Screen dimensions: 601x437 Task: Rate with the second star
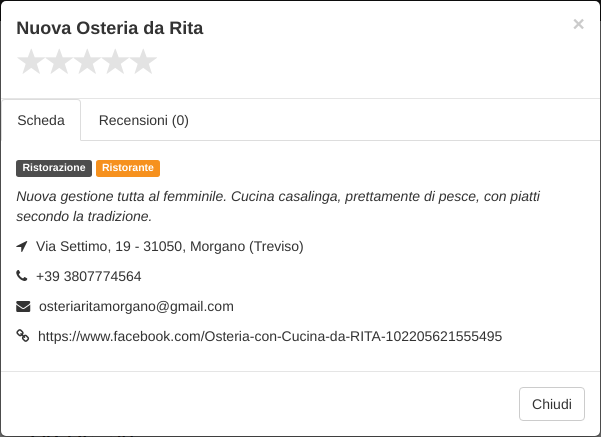point(59,61)
